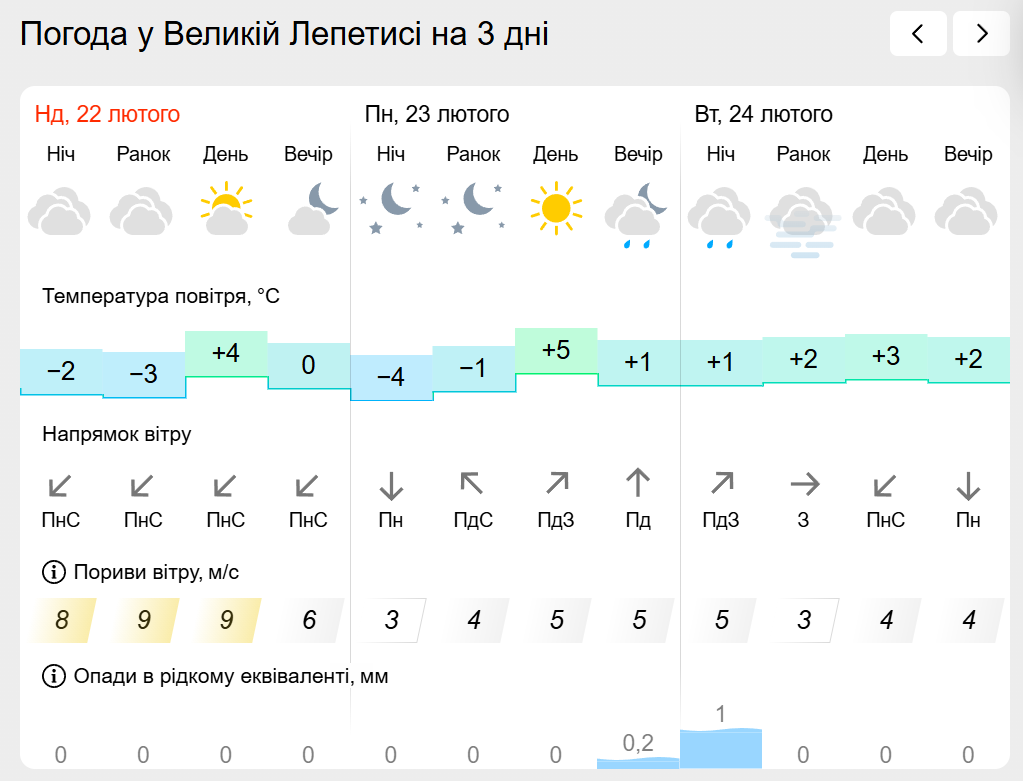Click the 0,2 mm precipitation bar on Monday
Viewport: 1023px width, 781px height.
point(638,762)
